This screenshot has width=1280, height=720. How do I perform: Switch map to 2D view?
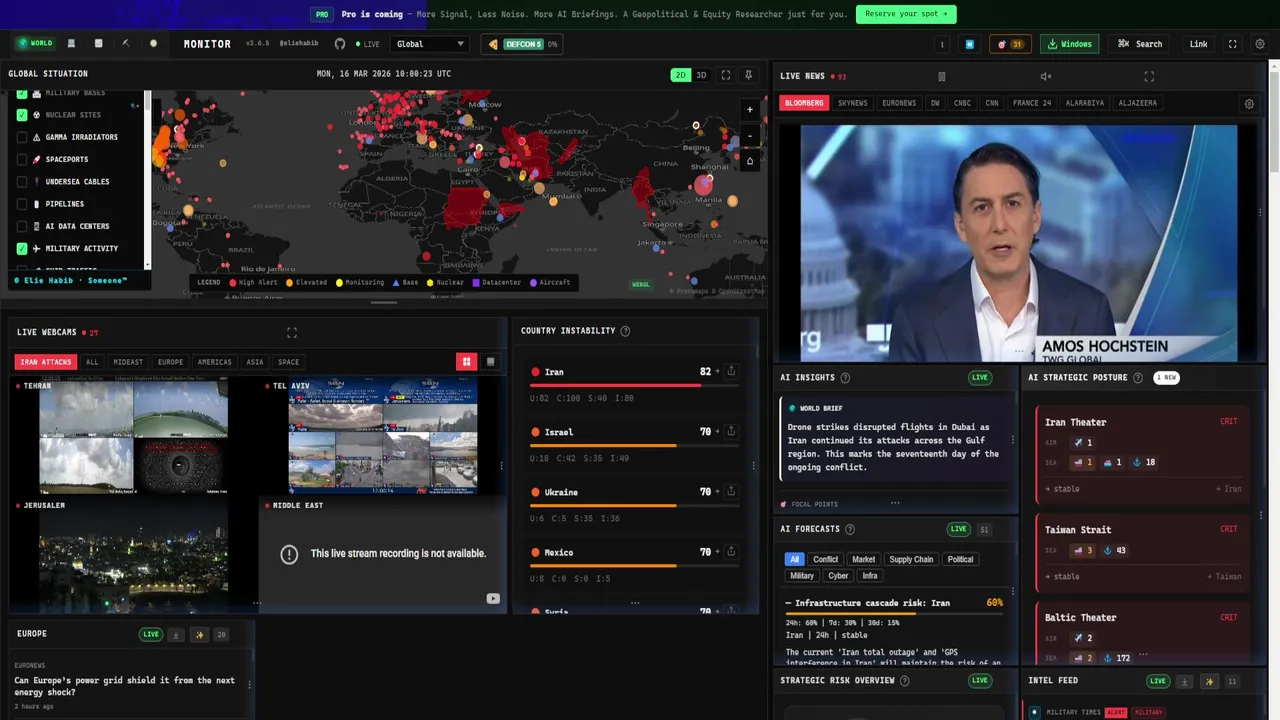click(x=680, y=75)
